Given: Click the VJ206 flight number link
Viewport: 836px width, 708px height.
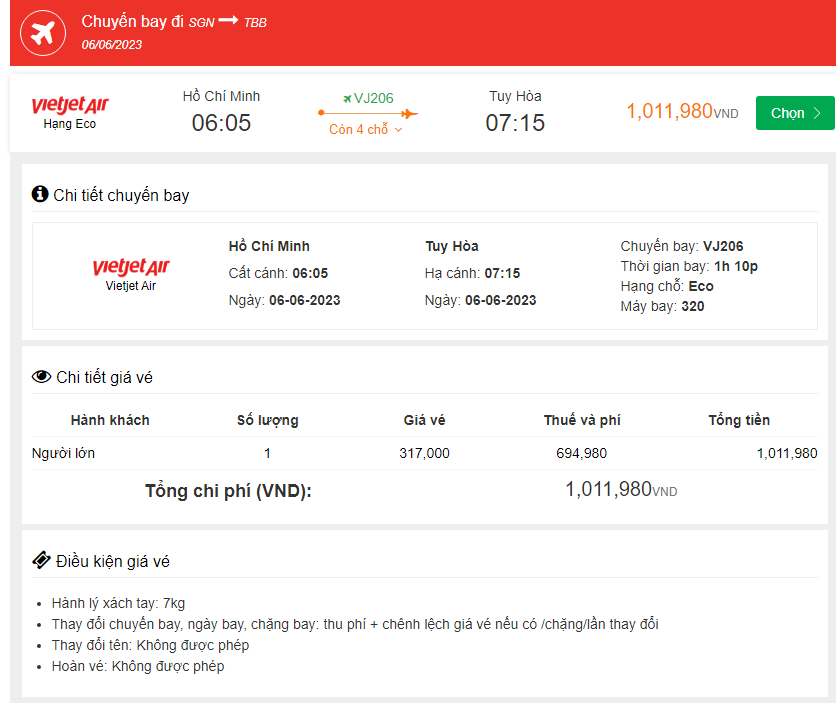Looking at the screenshot, I should point(374,98).
